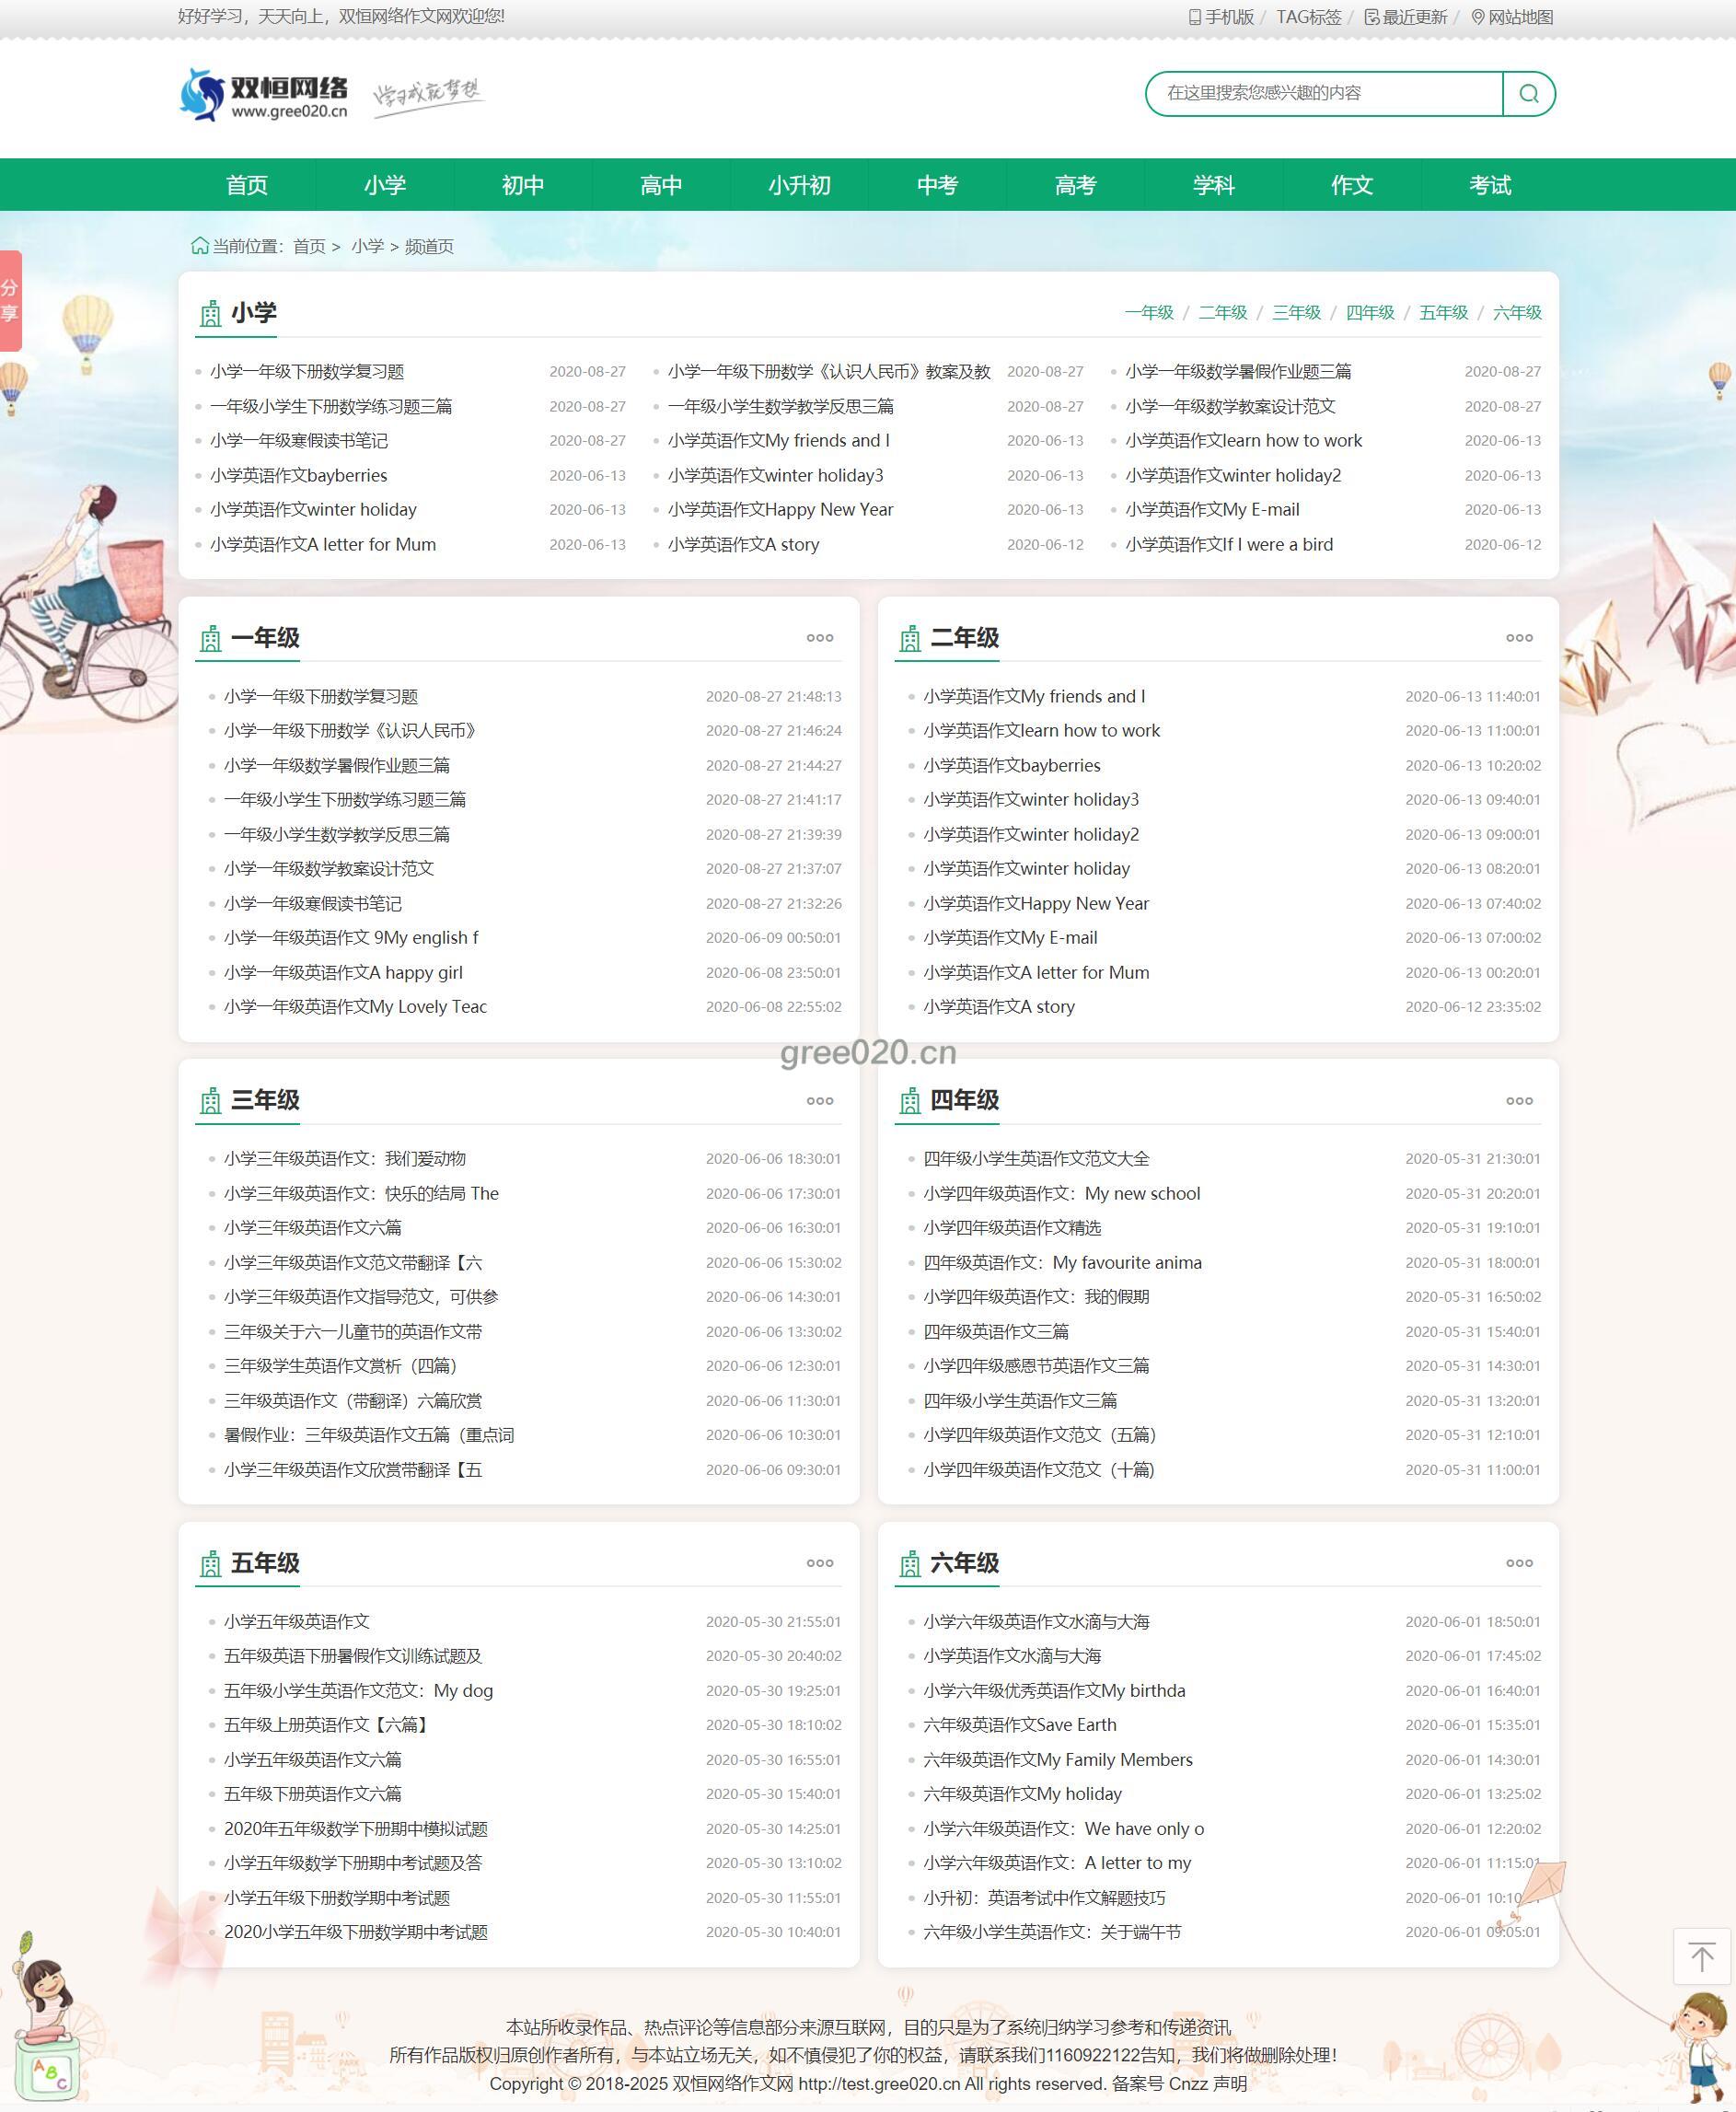The width and height of the screenshot is (1736, 2112).
Task: Open article 小学英语作文If I were a bird
Action: click(x=1228, y=545)
